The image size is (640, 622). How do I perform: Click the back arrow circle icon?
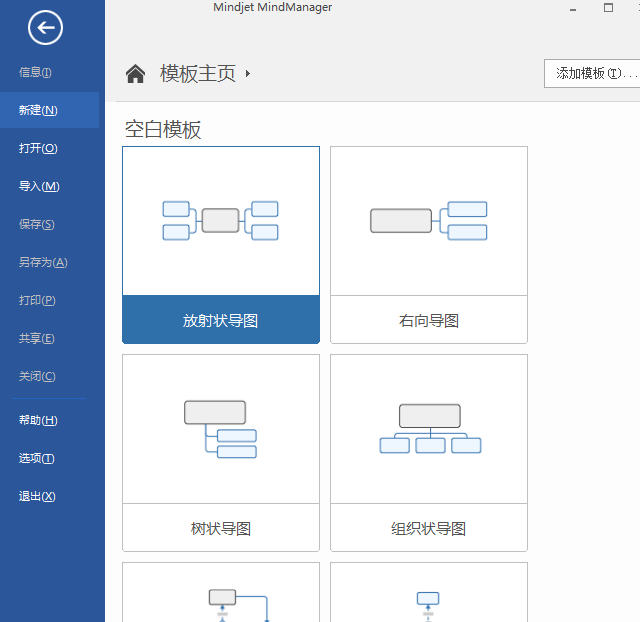click(x=45, y=28)
